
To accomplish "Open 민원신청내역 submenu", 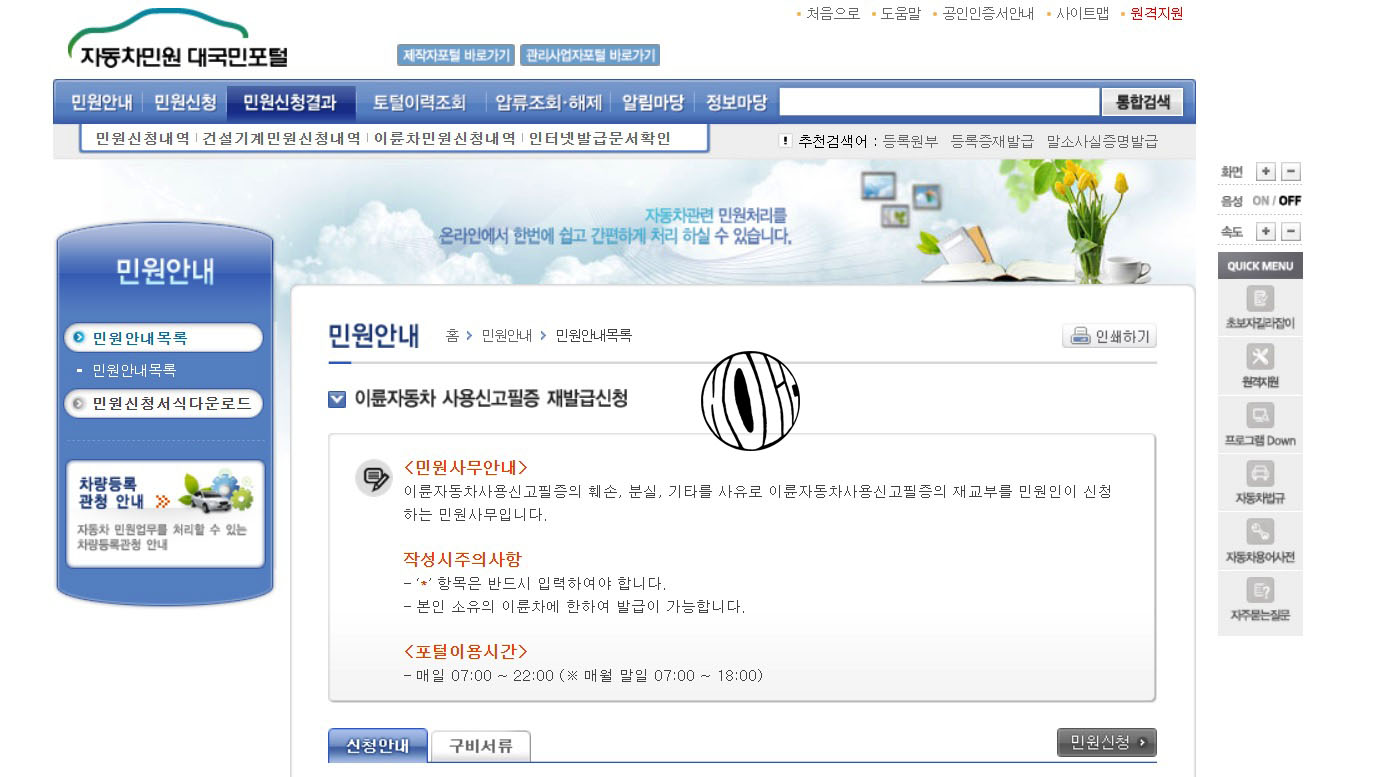I will click(x=142, y=139).
